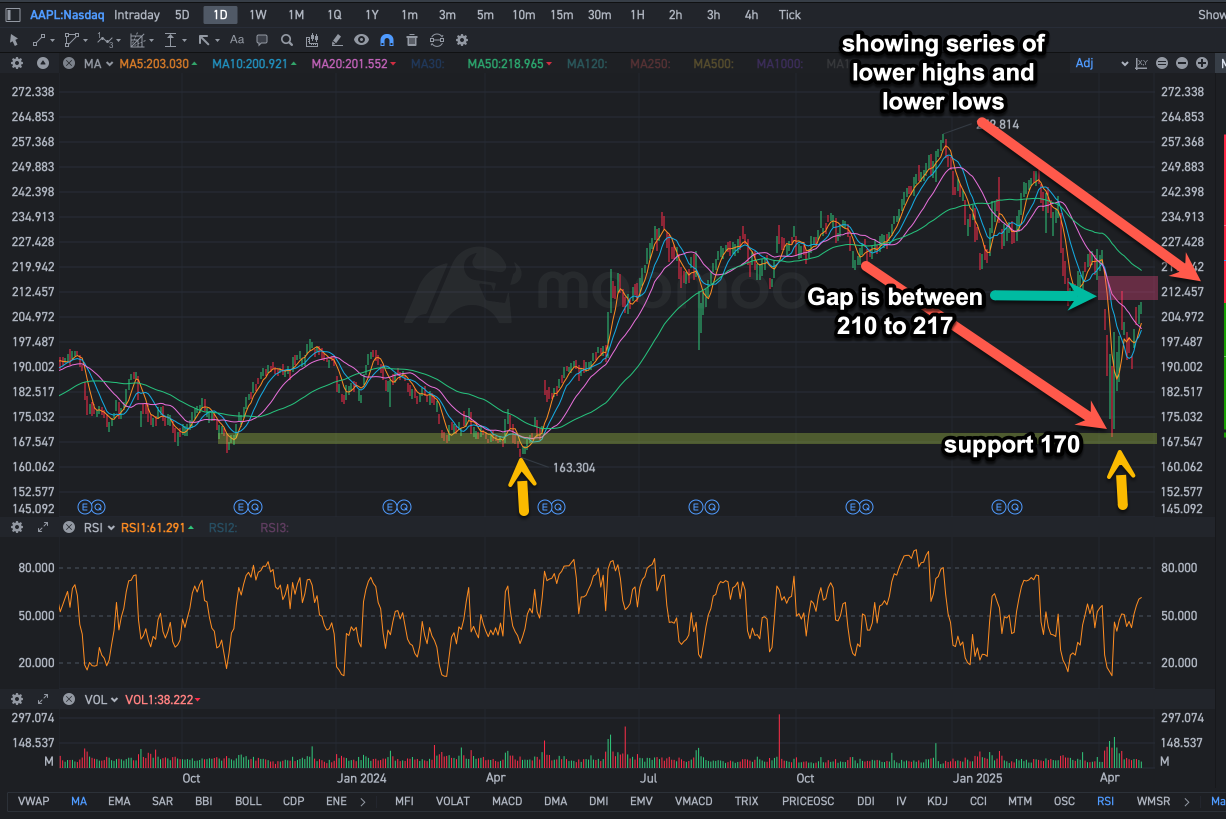Toggle drawings visibility with eye icon
This screenshot has height=819, width=1226.
pos(361,40)
